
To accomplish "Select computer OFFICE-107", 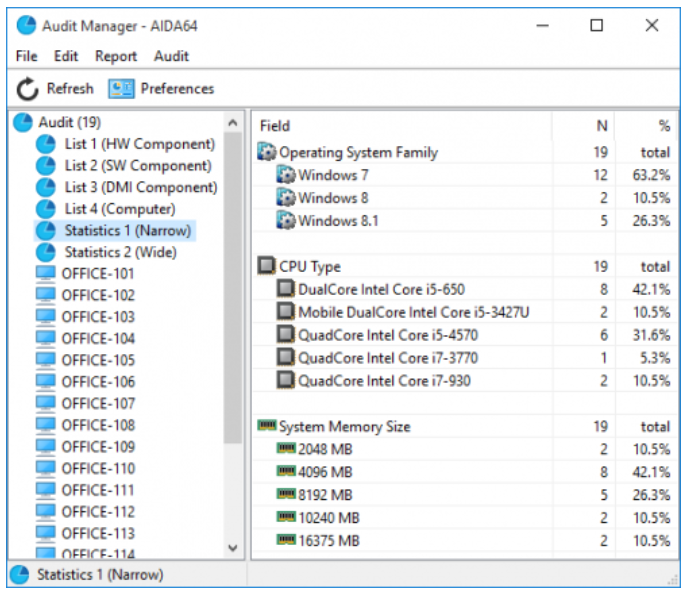I will pyautogui.click(x=98, y=403).
